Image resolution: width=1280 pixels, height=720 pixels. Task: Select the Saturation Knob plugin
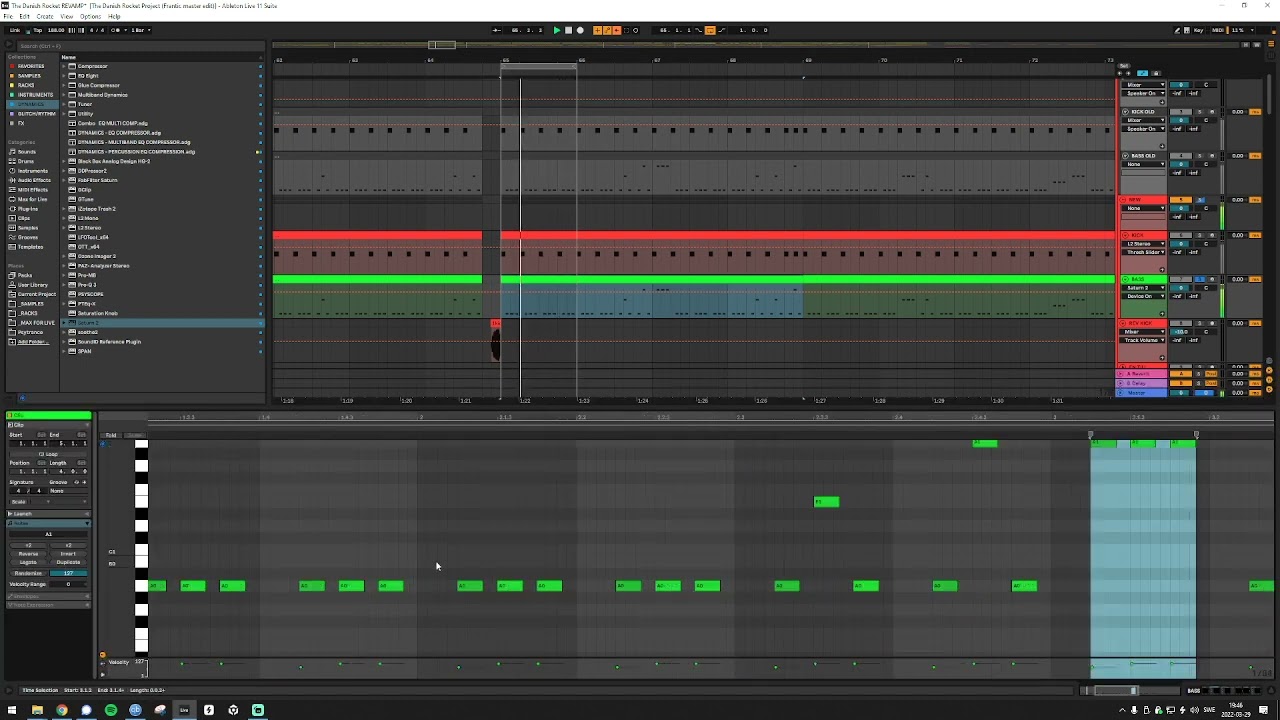click(x=97, y=313)
